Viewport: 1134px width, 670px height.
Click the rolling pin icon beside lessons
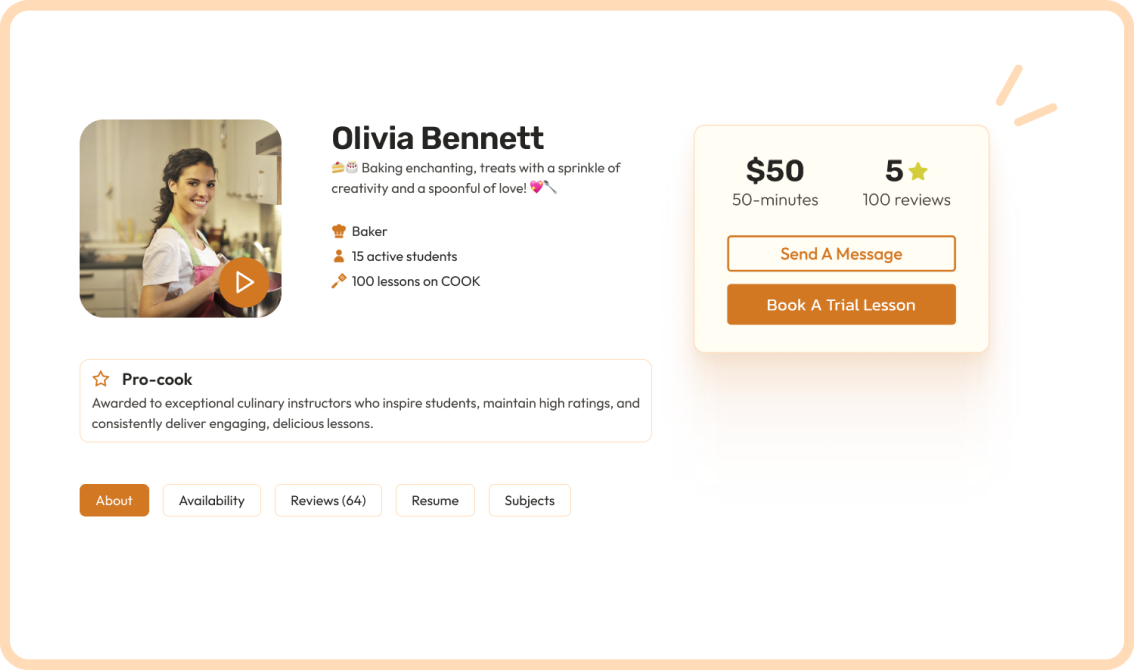click(338, 281)
